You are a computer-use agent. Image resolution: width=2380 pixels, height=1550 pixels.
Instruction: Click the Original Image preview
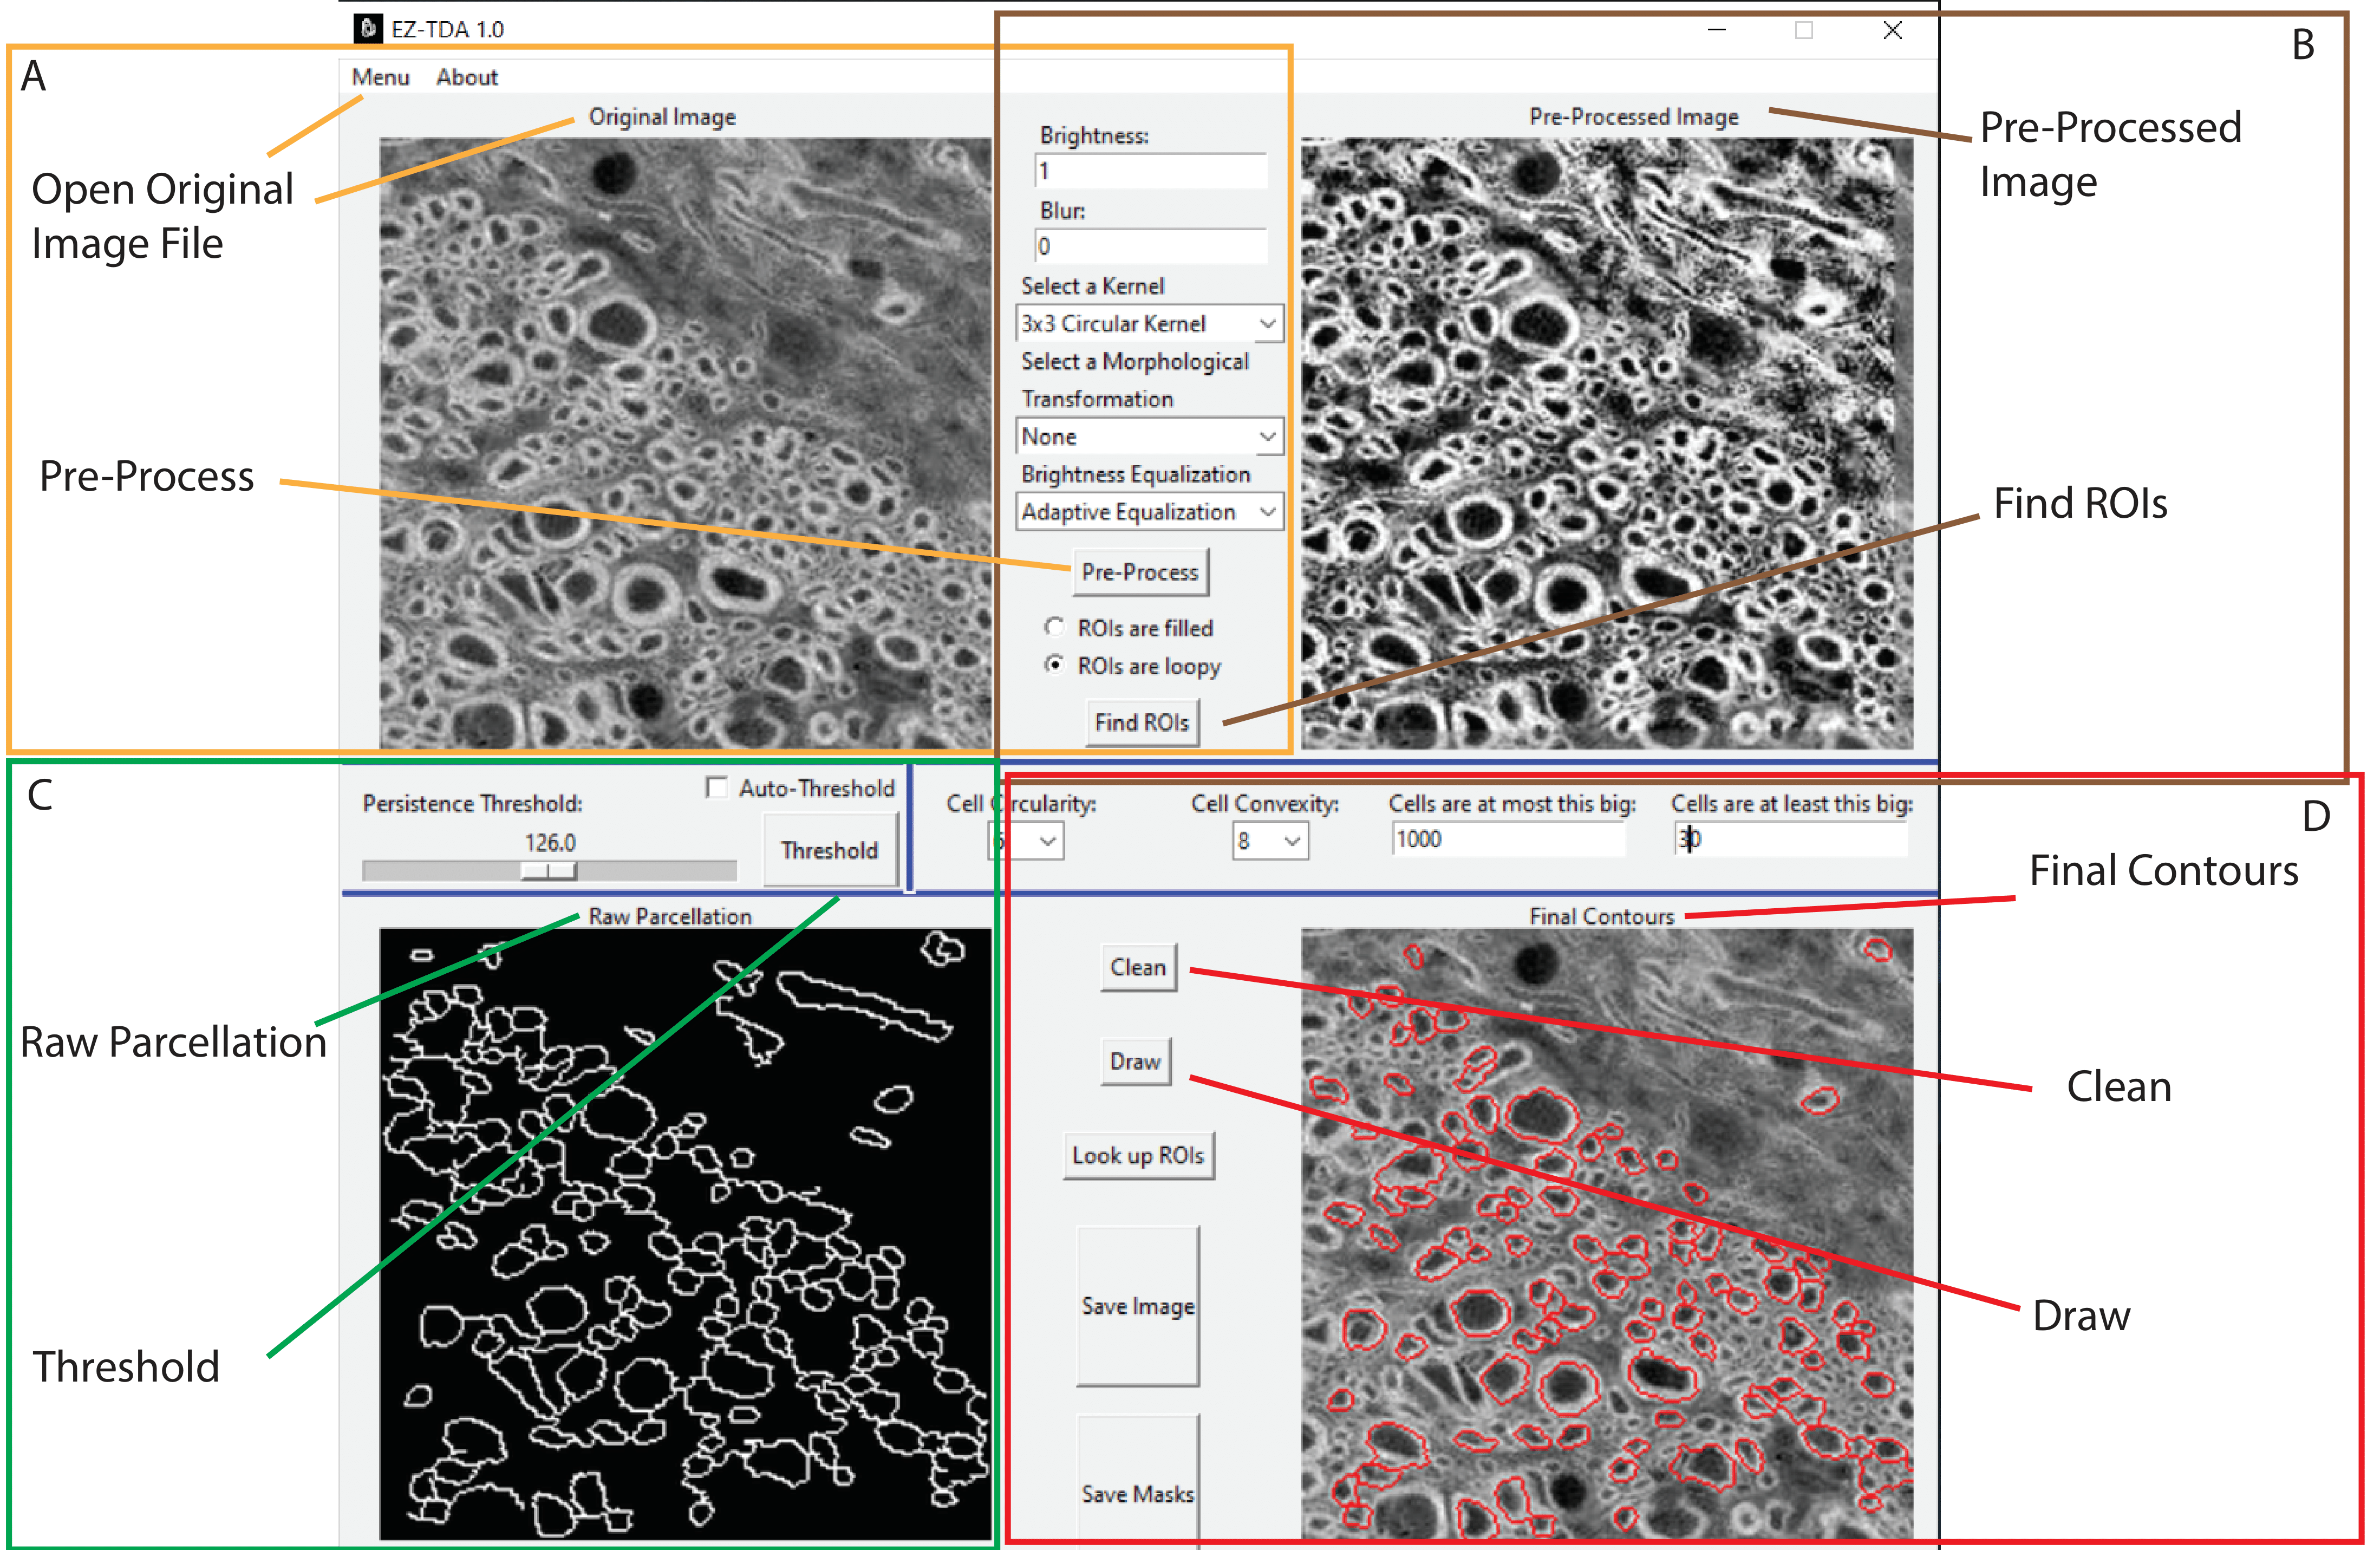(x=685, y=443)
